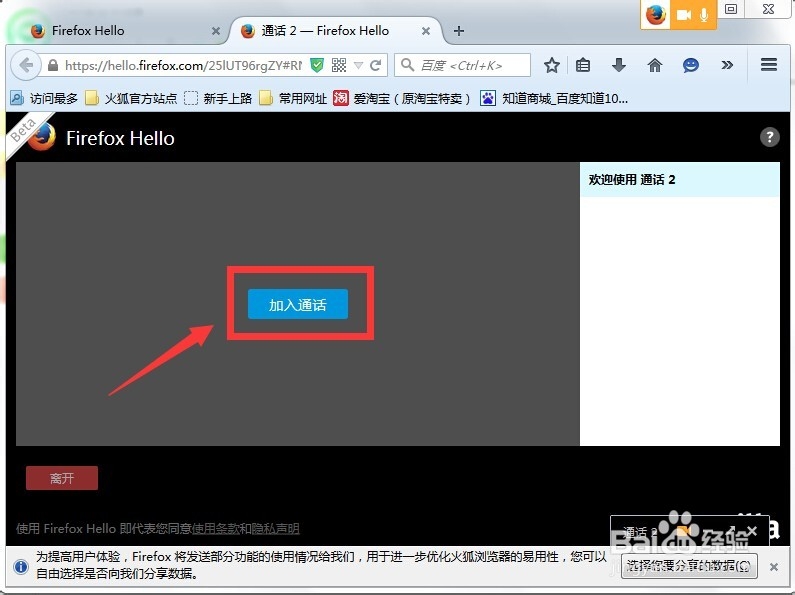Open the downloads arrow icon

point(619,65)
